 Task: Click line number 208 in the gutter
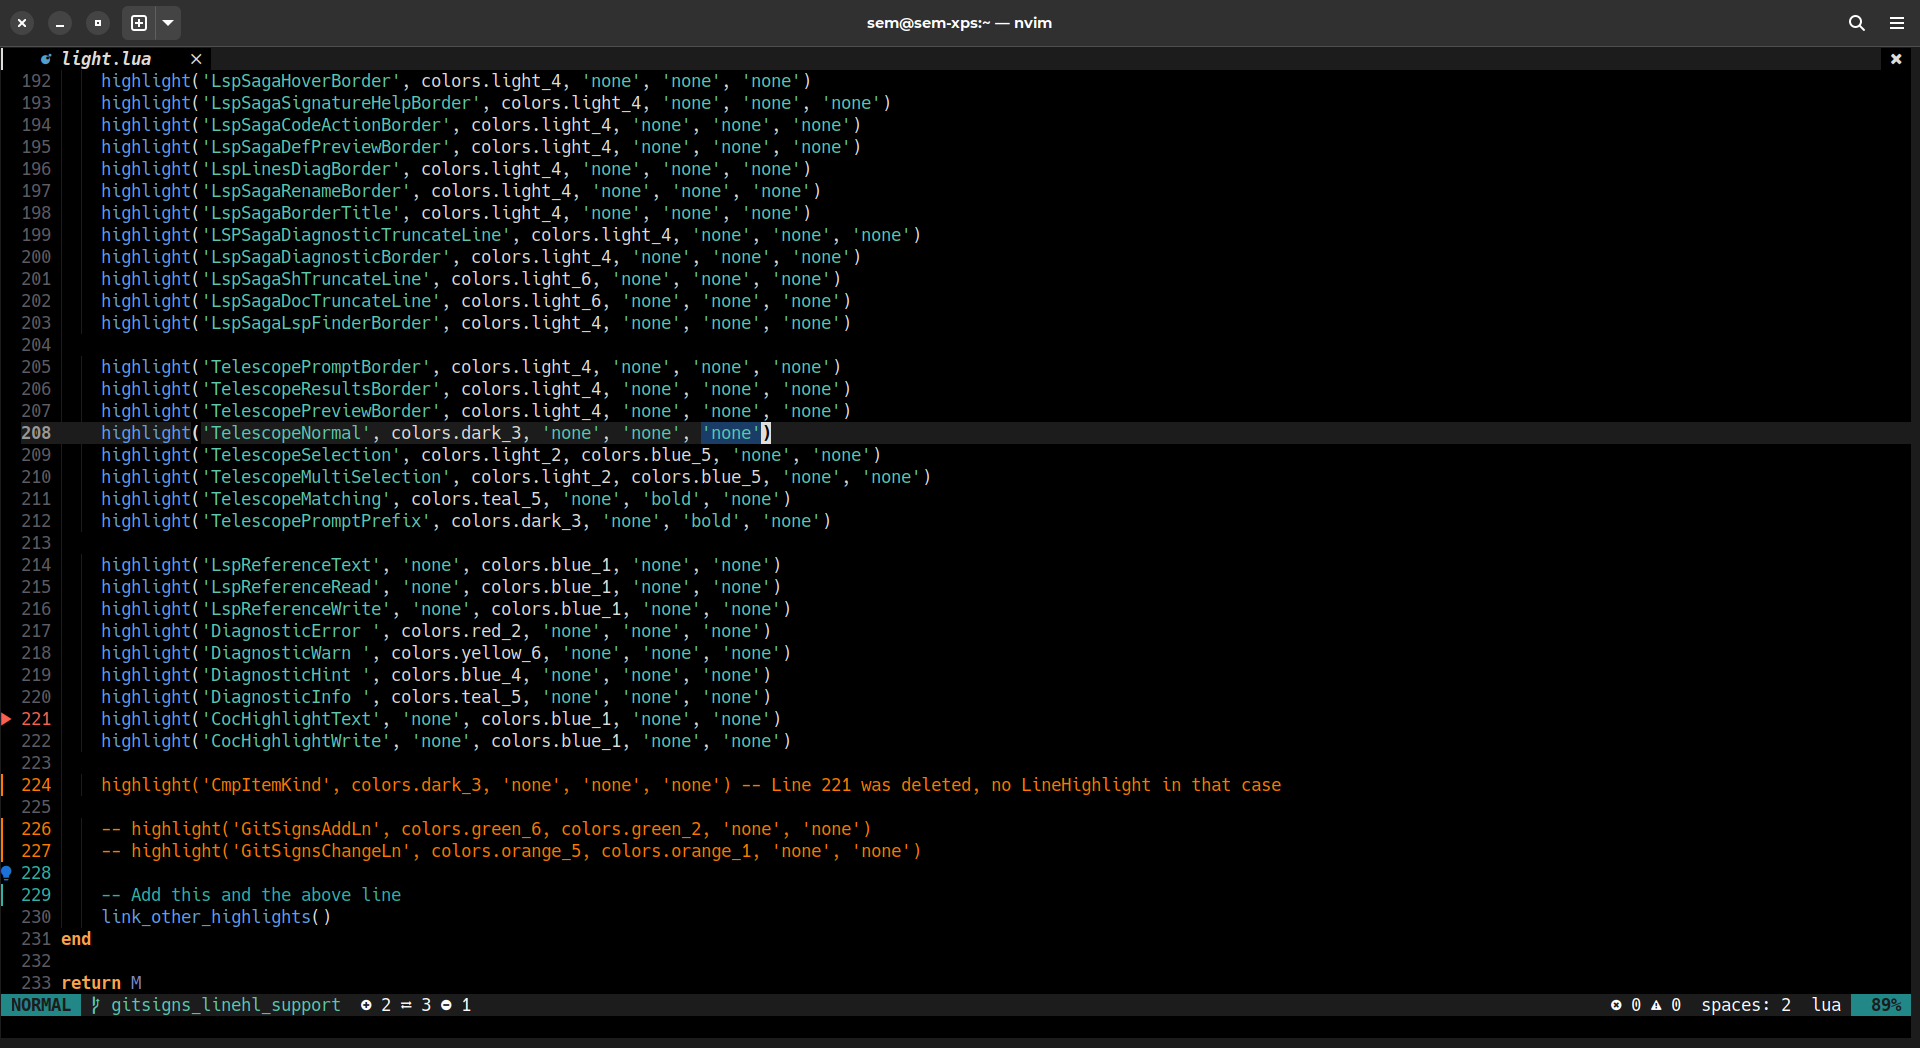pos(36,433)
